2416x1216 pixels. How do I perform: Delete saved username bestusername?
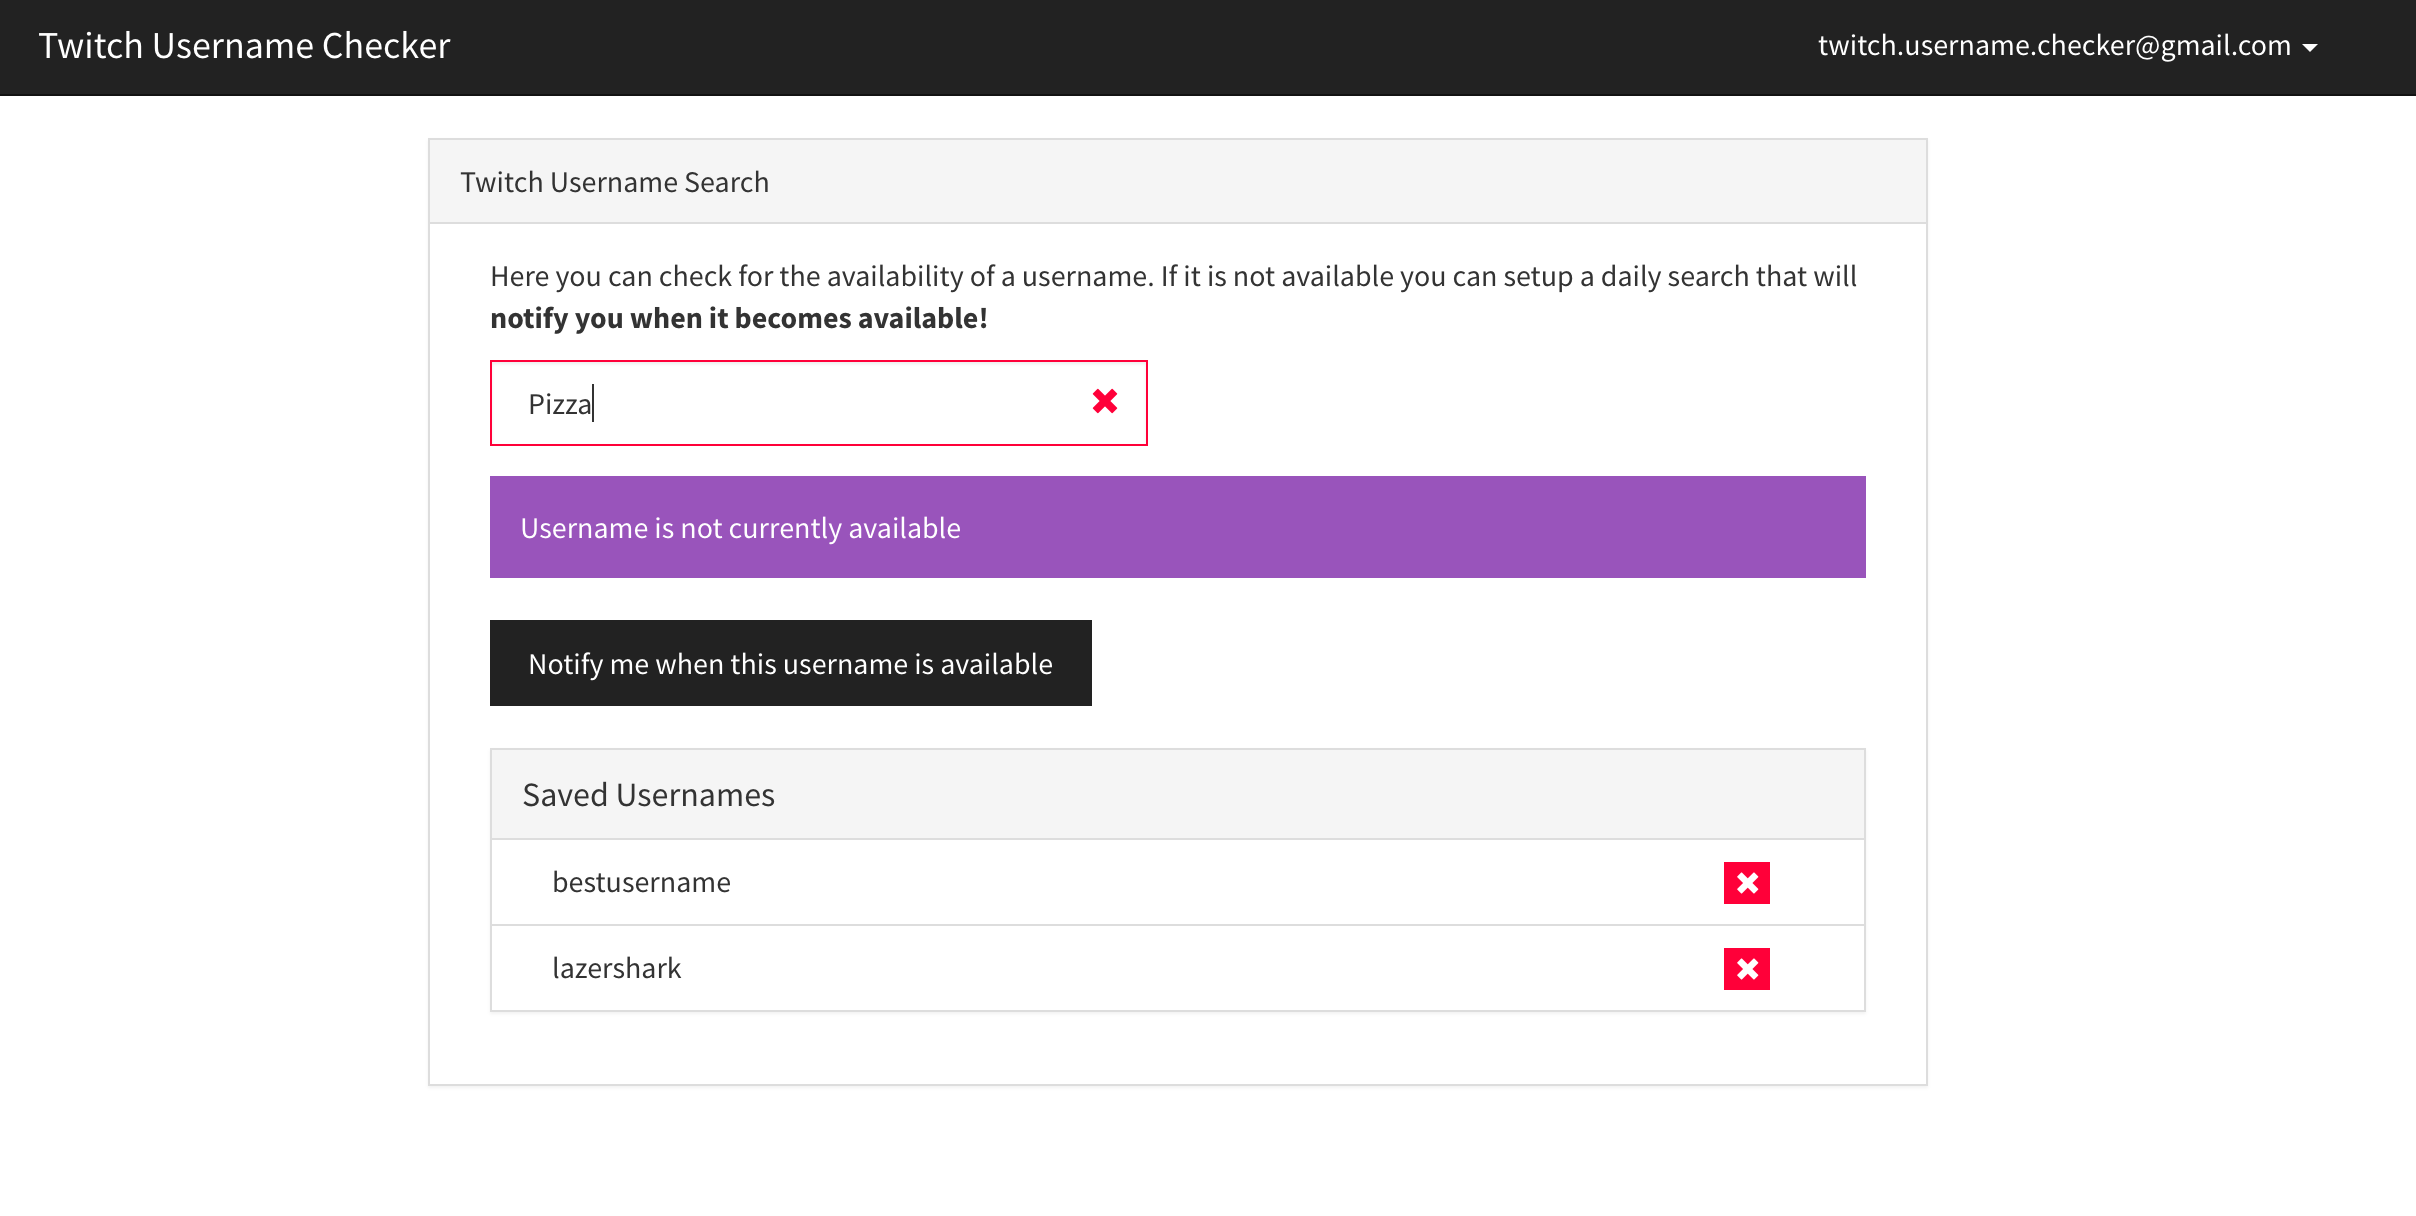point(1746,883)
